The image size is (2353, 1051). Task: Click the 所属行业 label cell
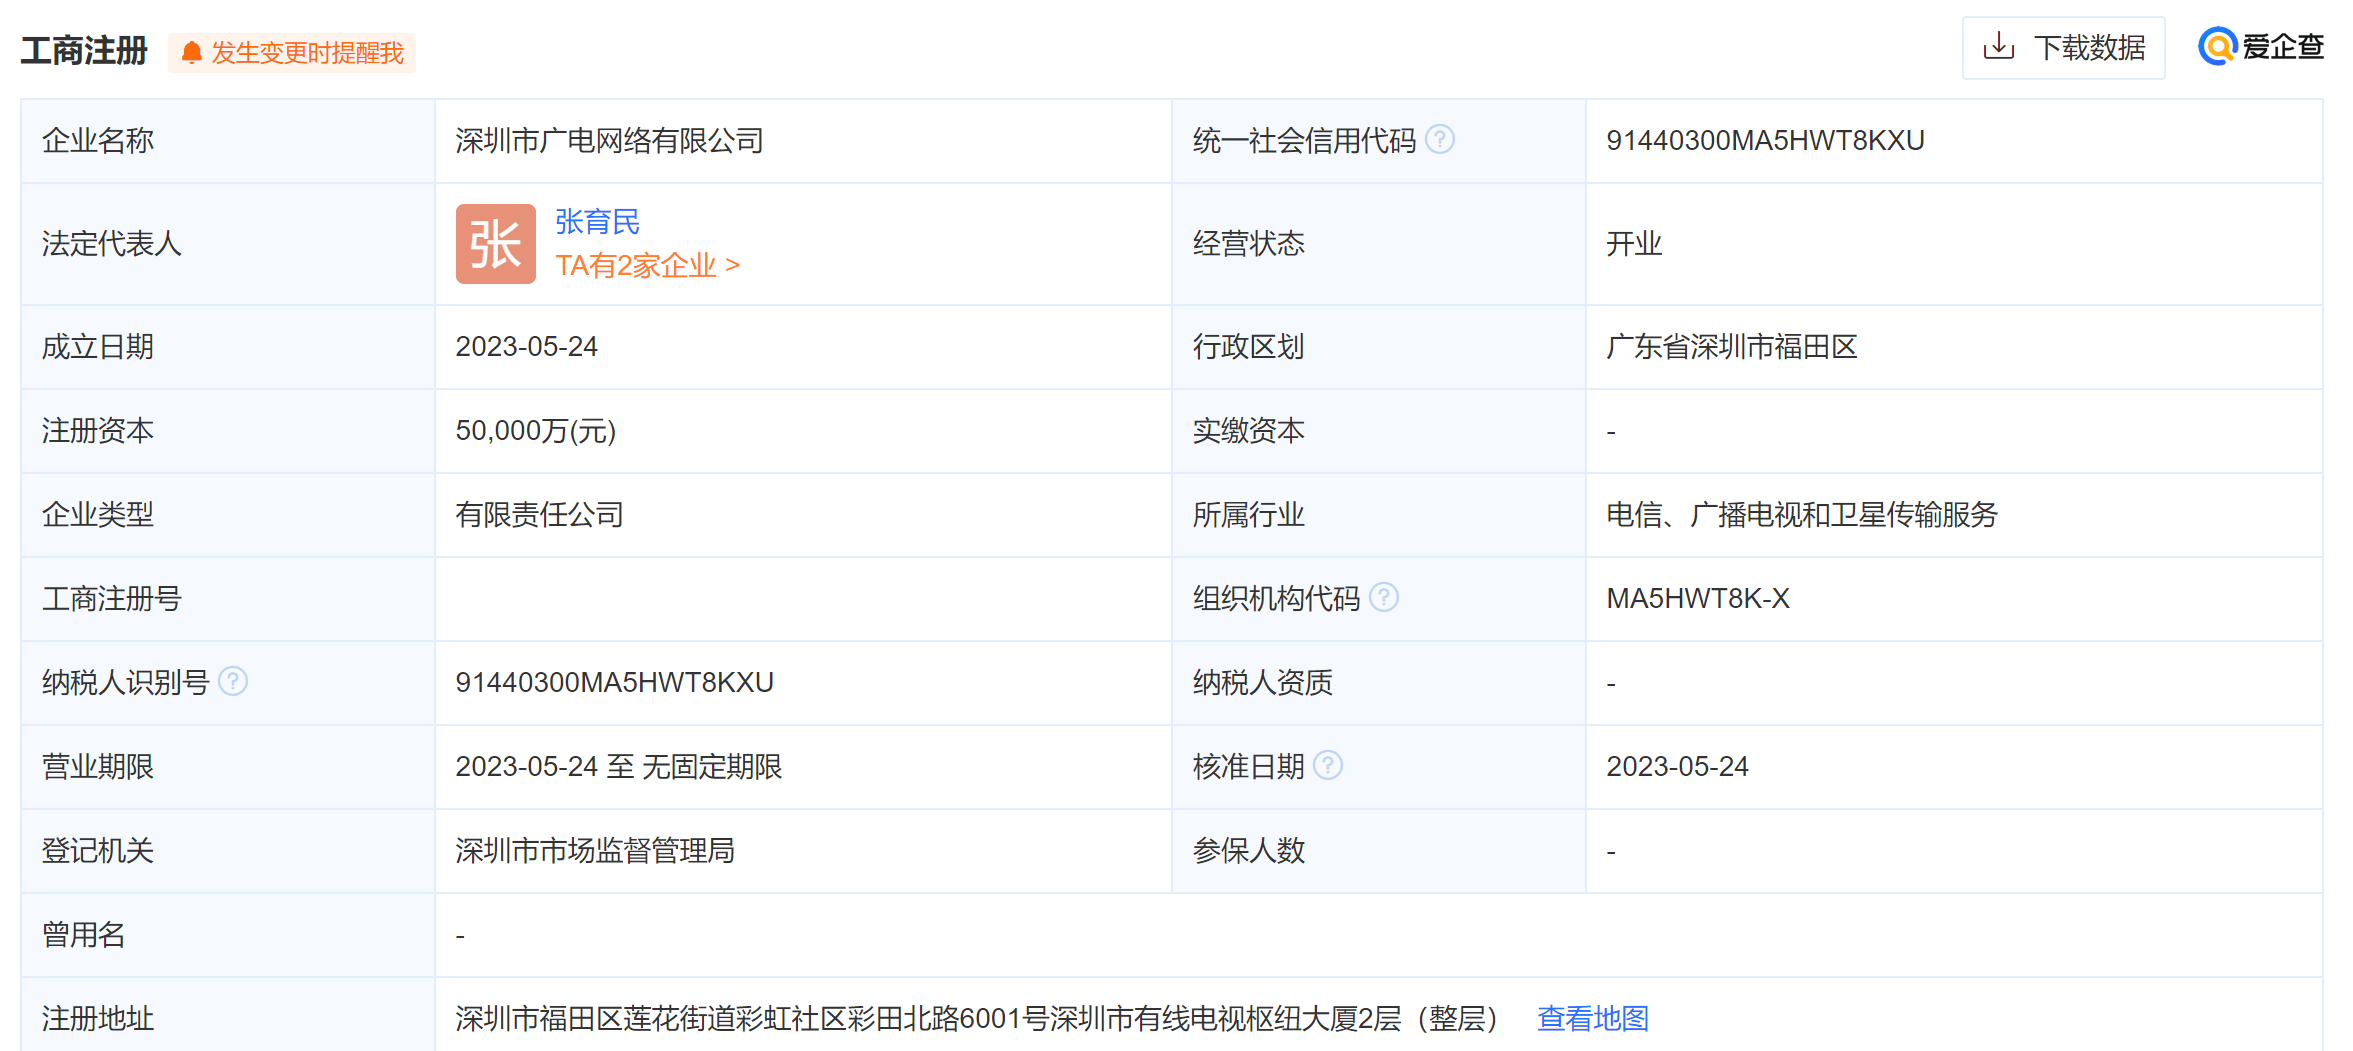point(1378,515)
